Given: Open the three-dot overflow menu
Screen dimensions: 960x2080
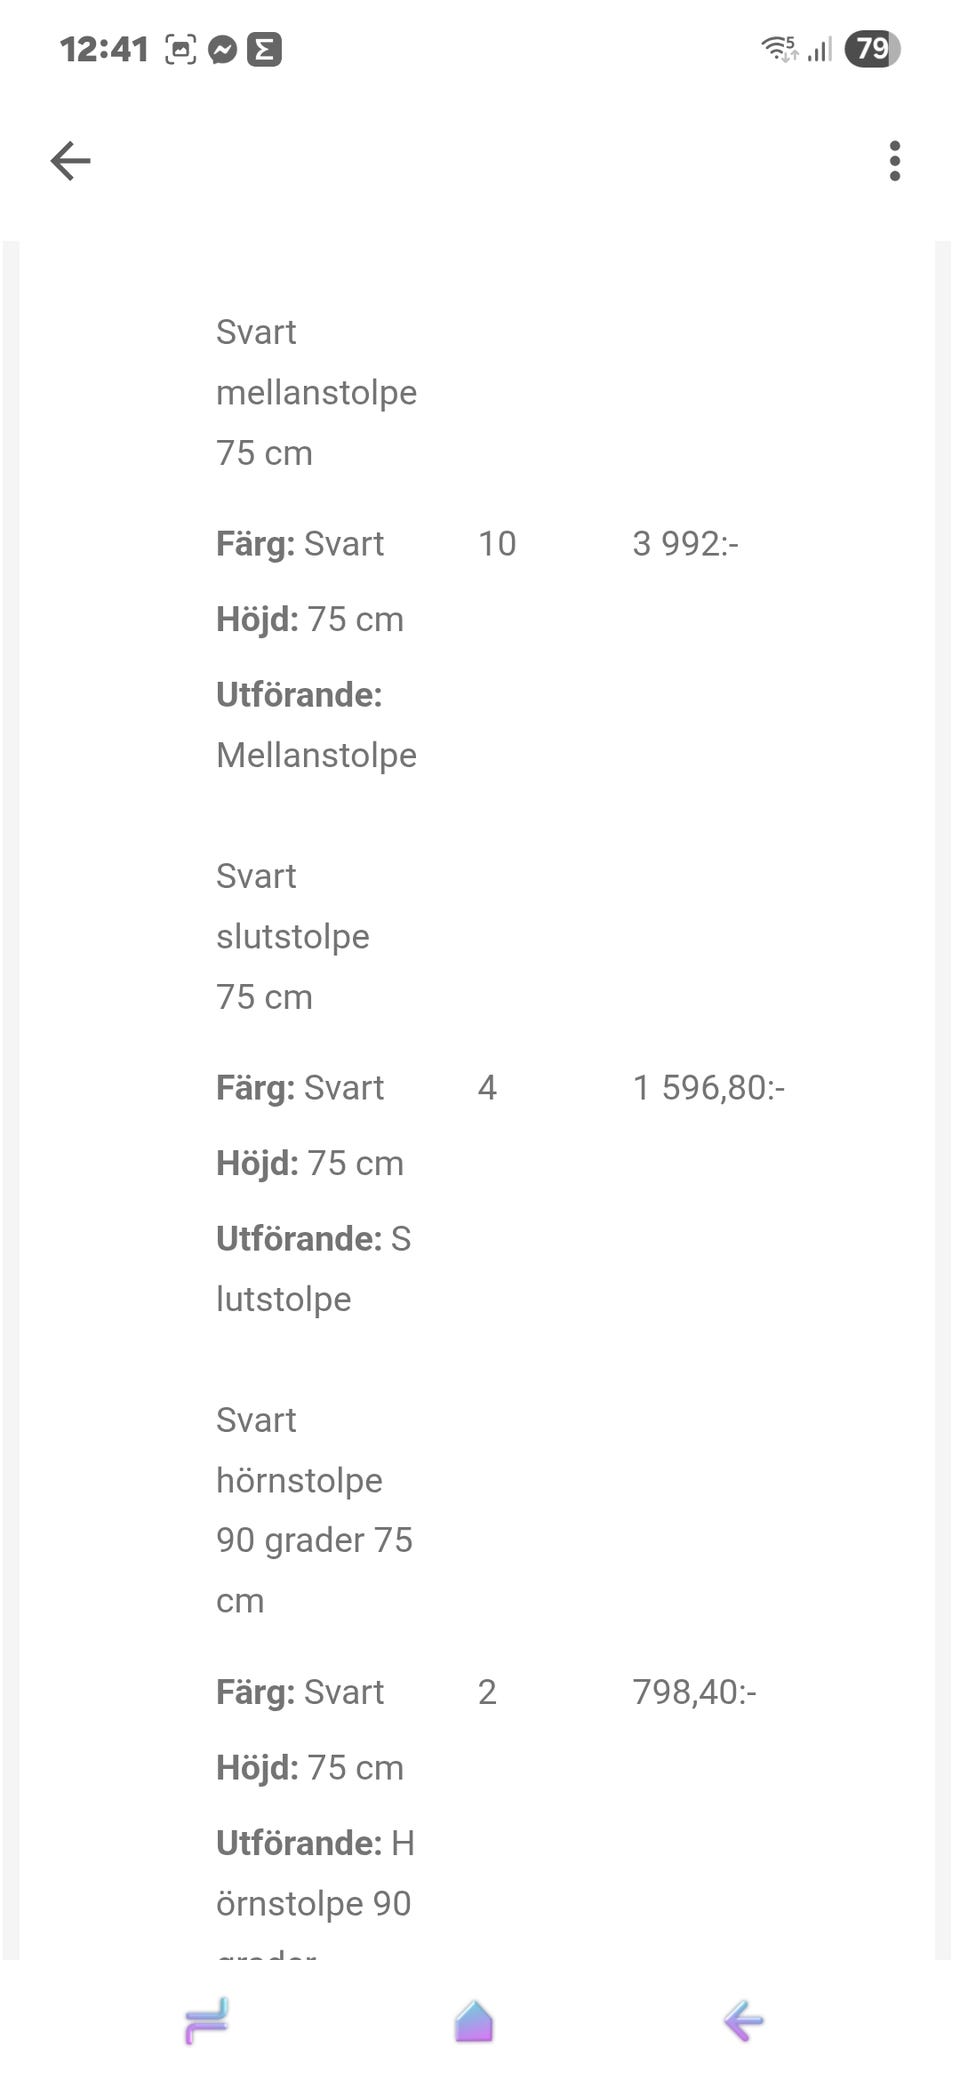Looking at the screenshot, I should [894, 160].
